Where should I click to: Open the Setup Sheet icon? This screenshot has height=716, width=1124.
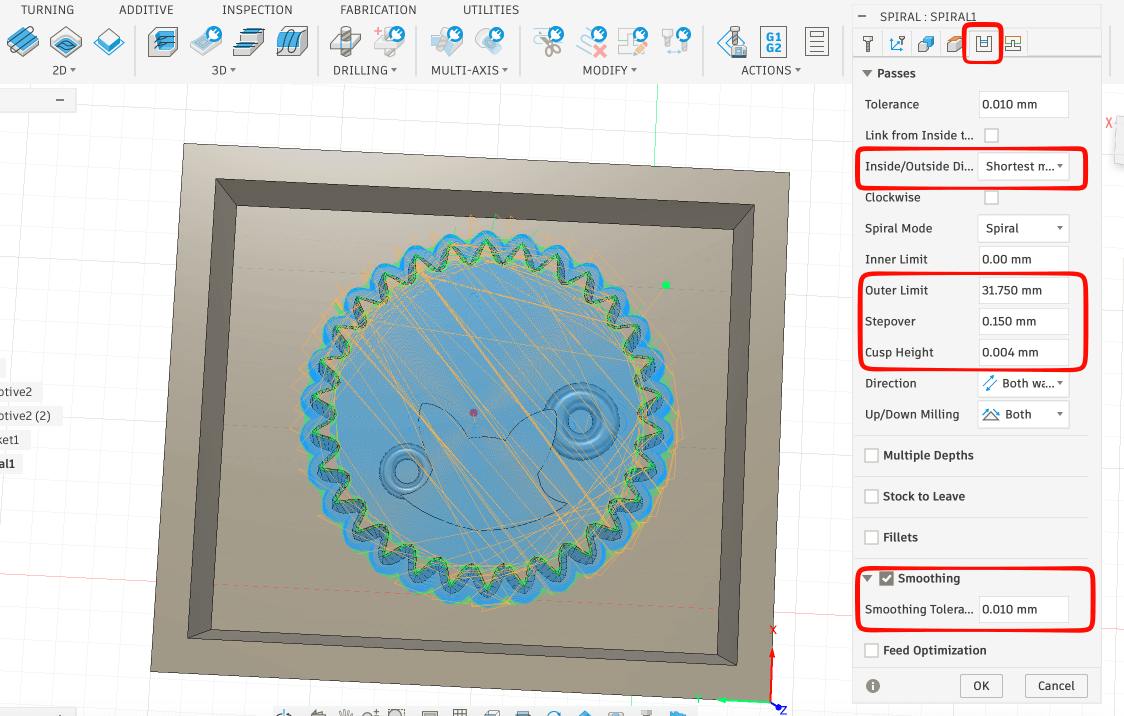click(816, 42)
